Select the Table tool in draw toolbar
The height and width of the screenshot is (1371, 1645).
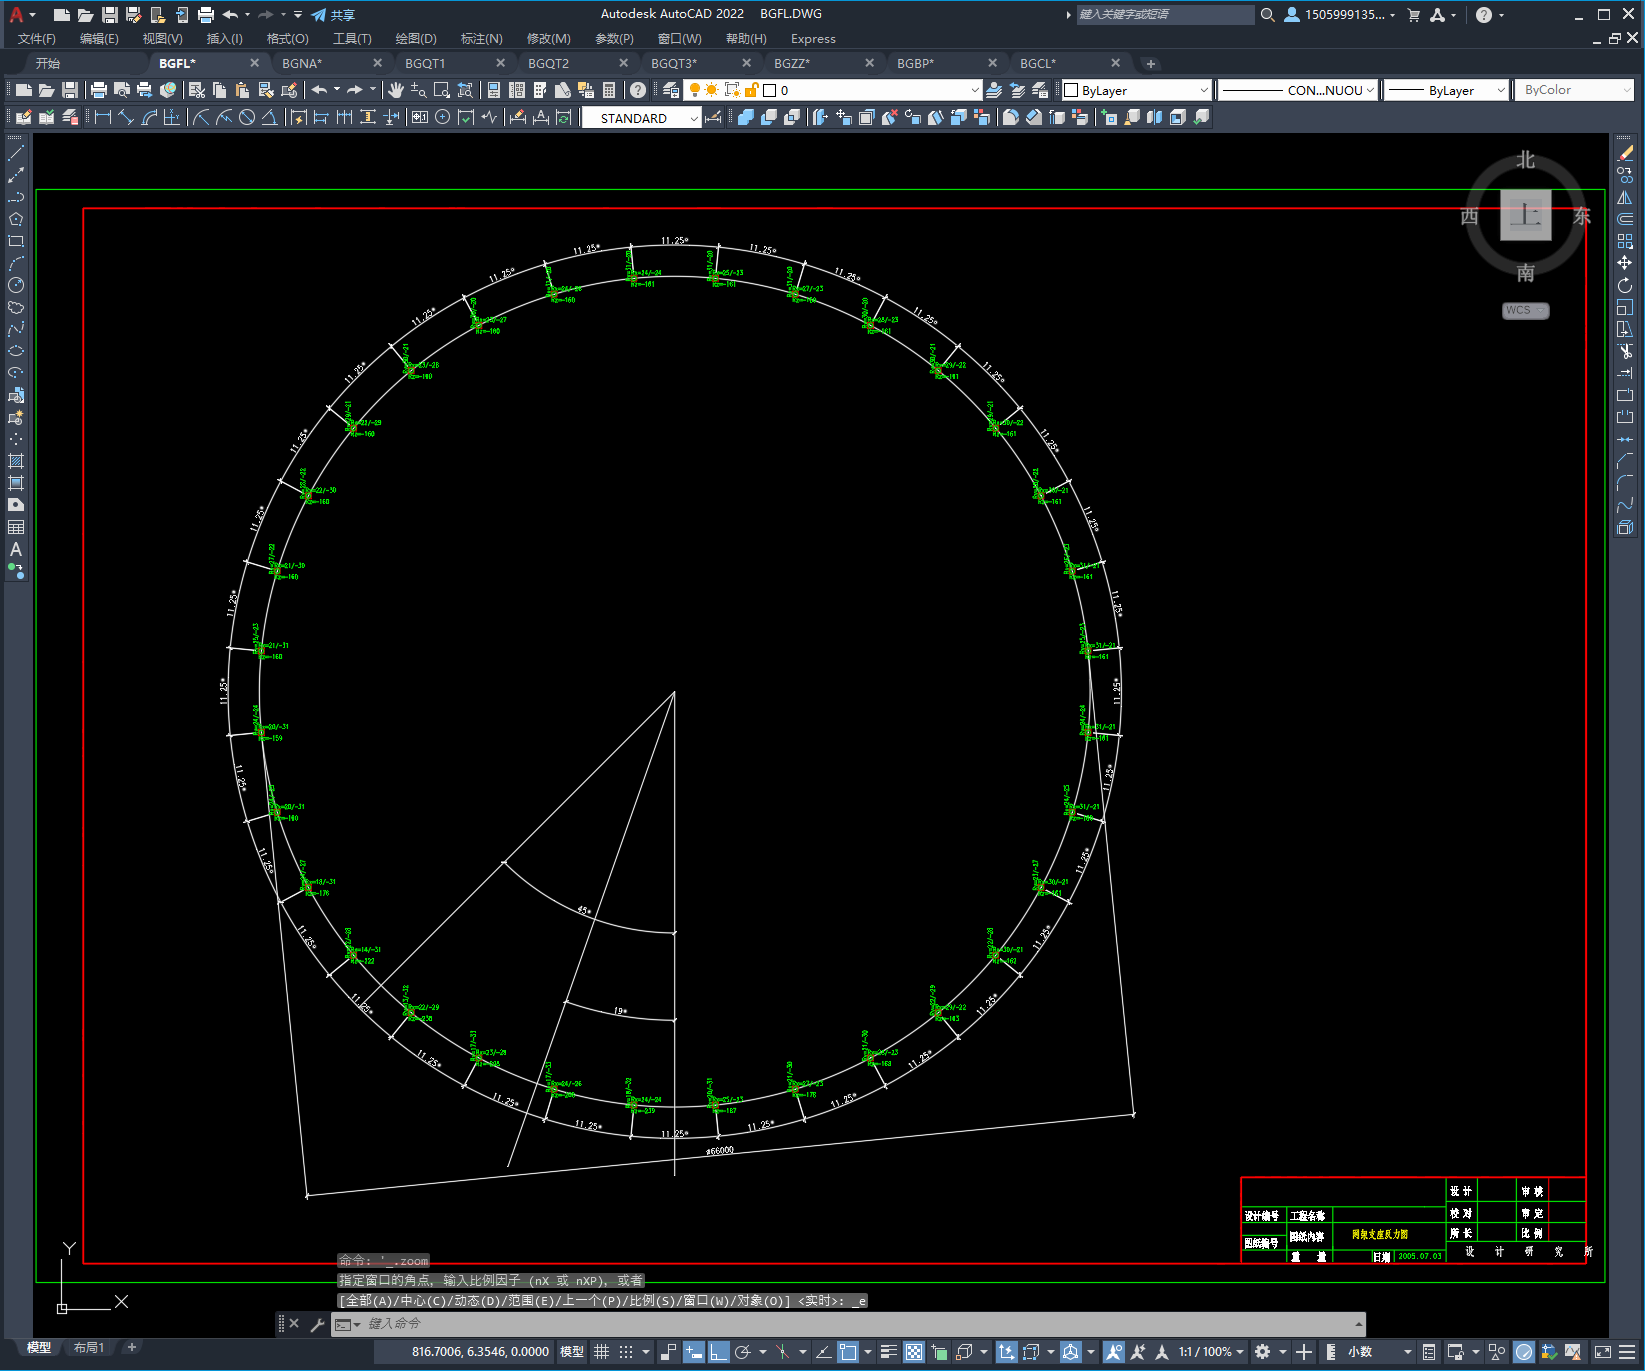(x=16, y=527)
